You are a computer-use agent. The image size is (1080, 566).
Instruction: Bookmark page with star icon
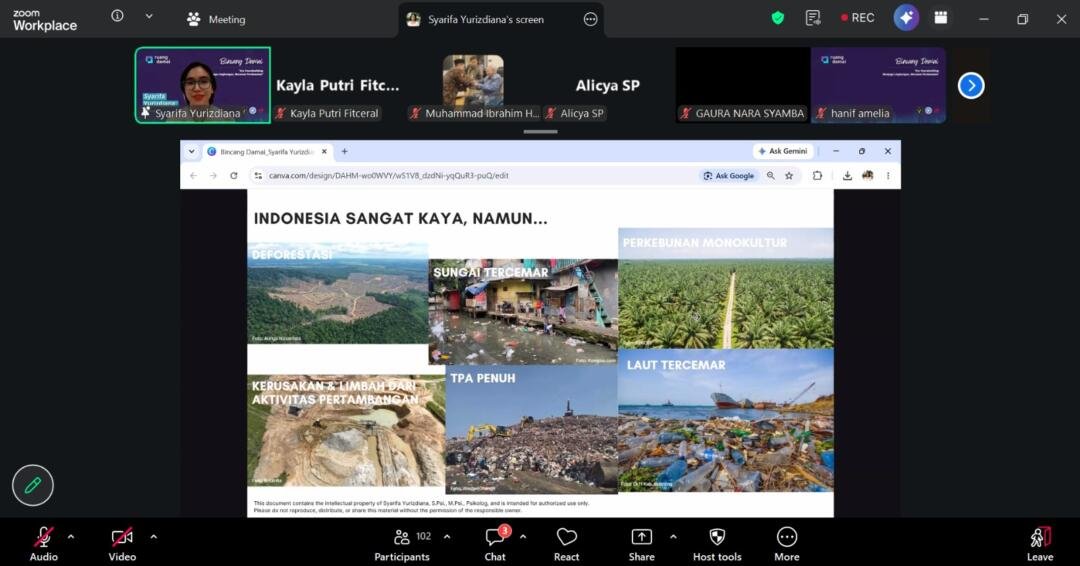tap(789, 176)
